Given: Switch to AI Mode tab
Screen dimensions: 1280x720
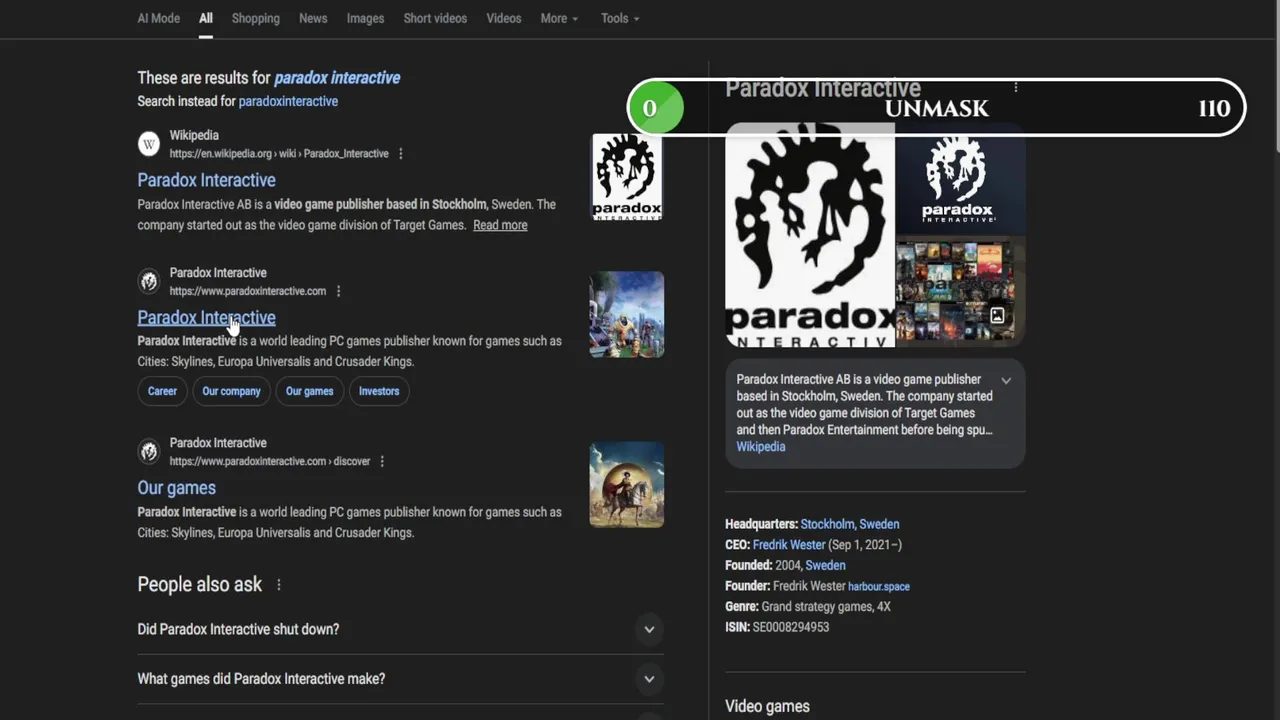Looking at the screenshot, I should point(159,18).
